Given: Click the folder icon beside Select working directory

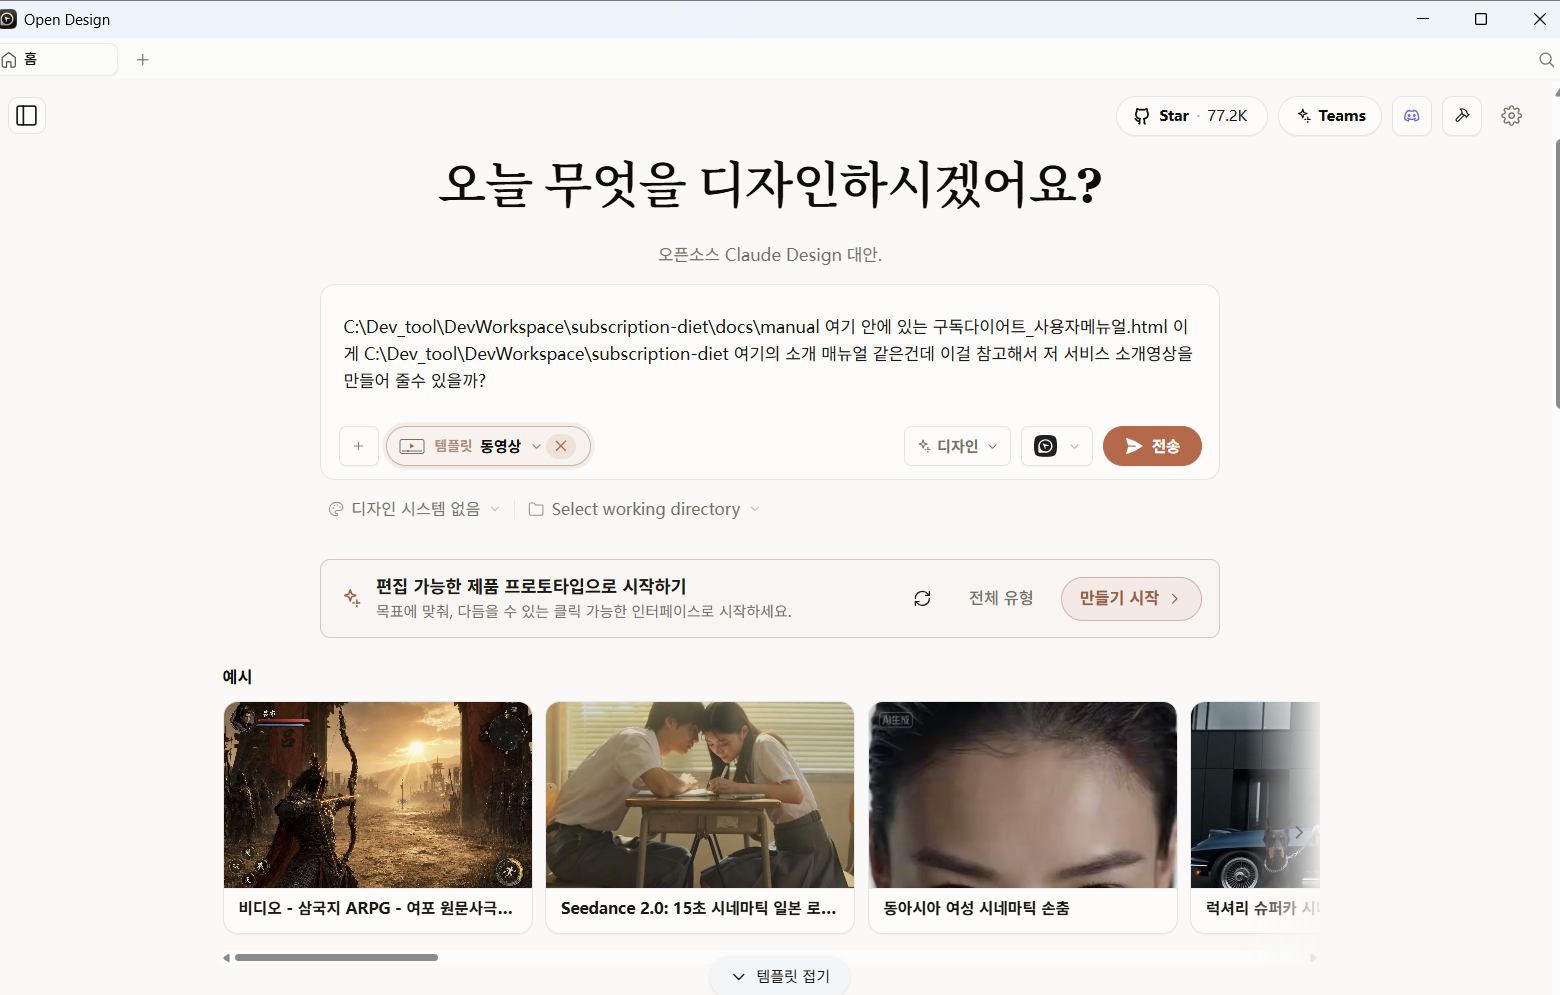Looking at the screenshot, I should (536, 509).
